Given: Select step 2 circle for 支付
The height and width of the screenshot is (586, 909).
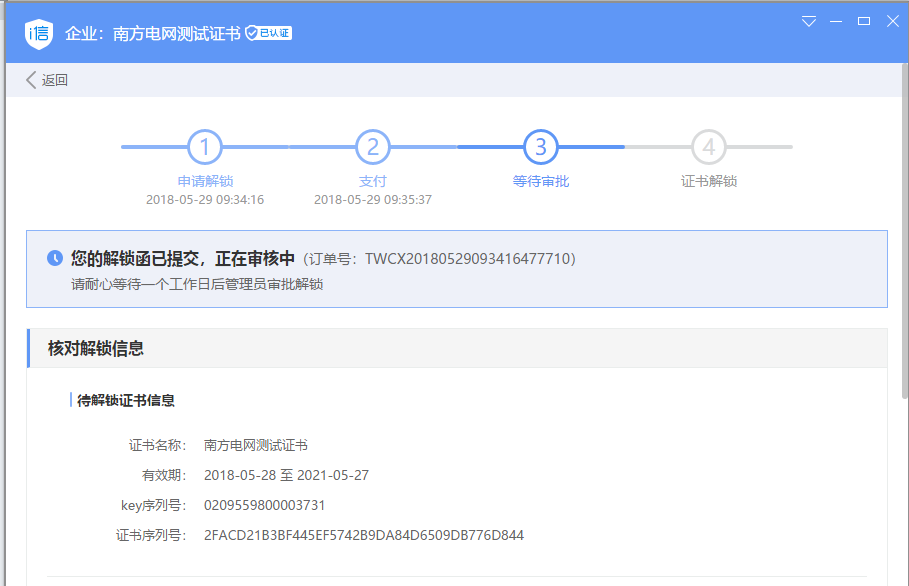Looking at the screenshot, I should pos(372,148).
